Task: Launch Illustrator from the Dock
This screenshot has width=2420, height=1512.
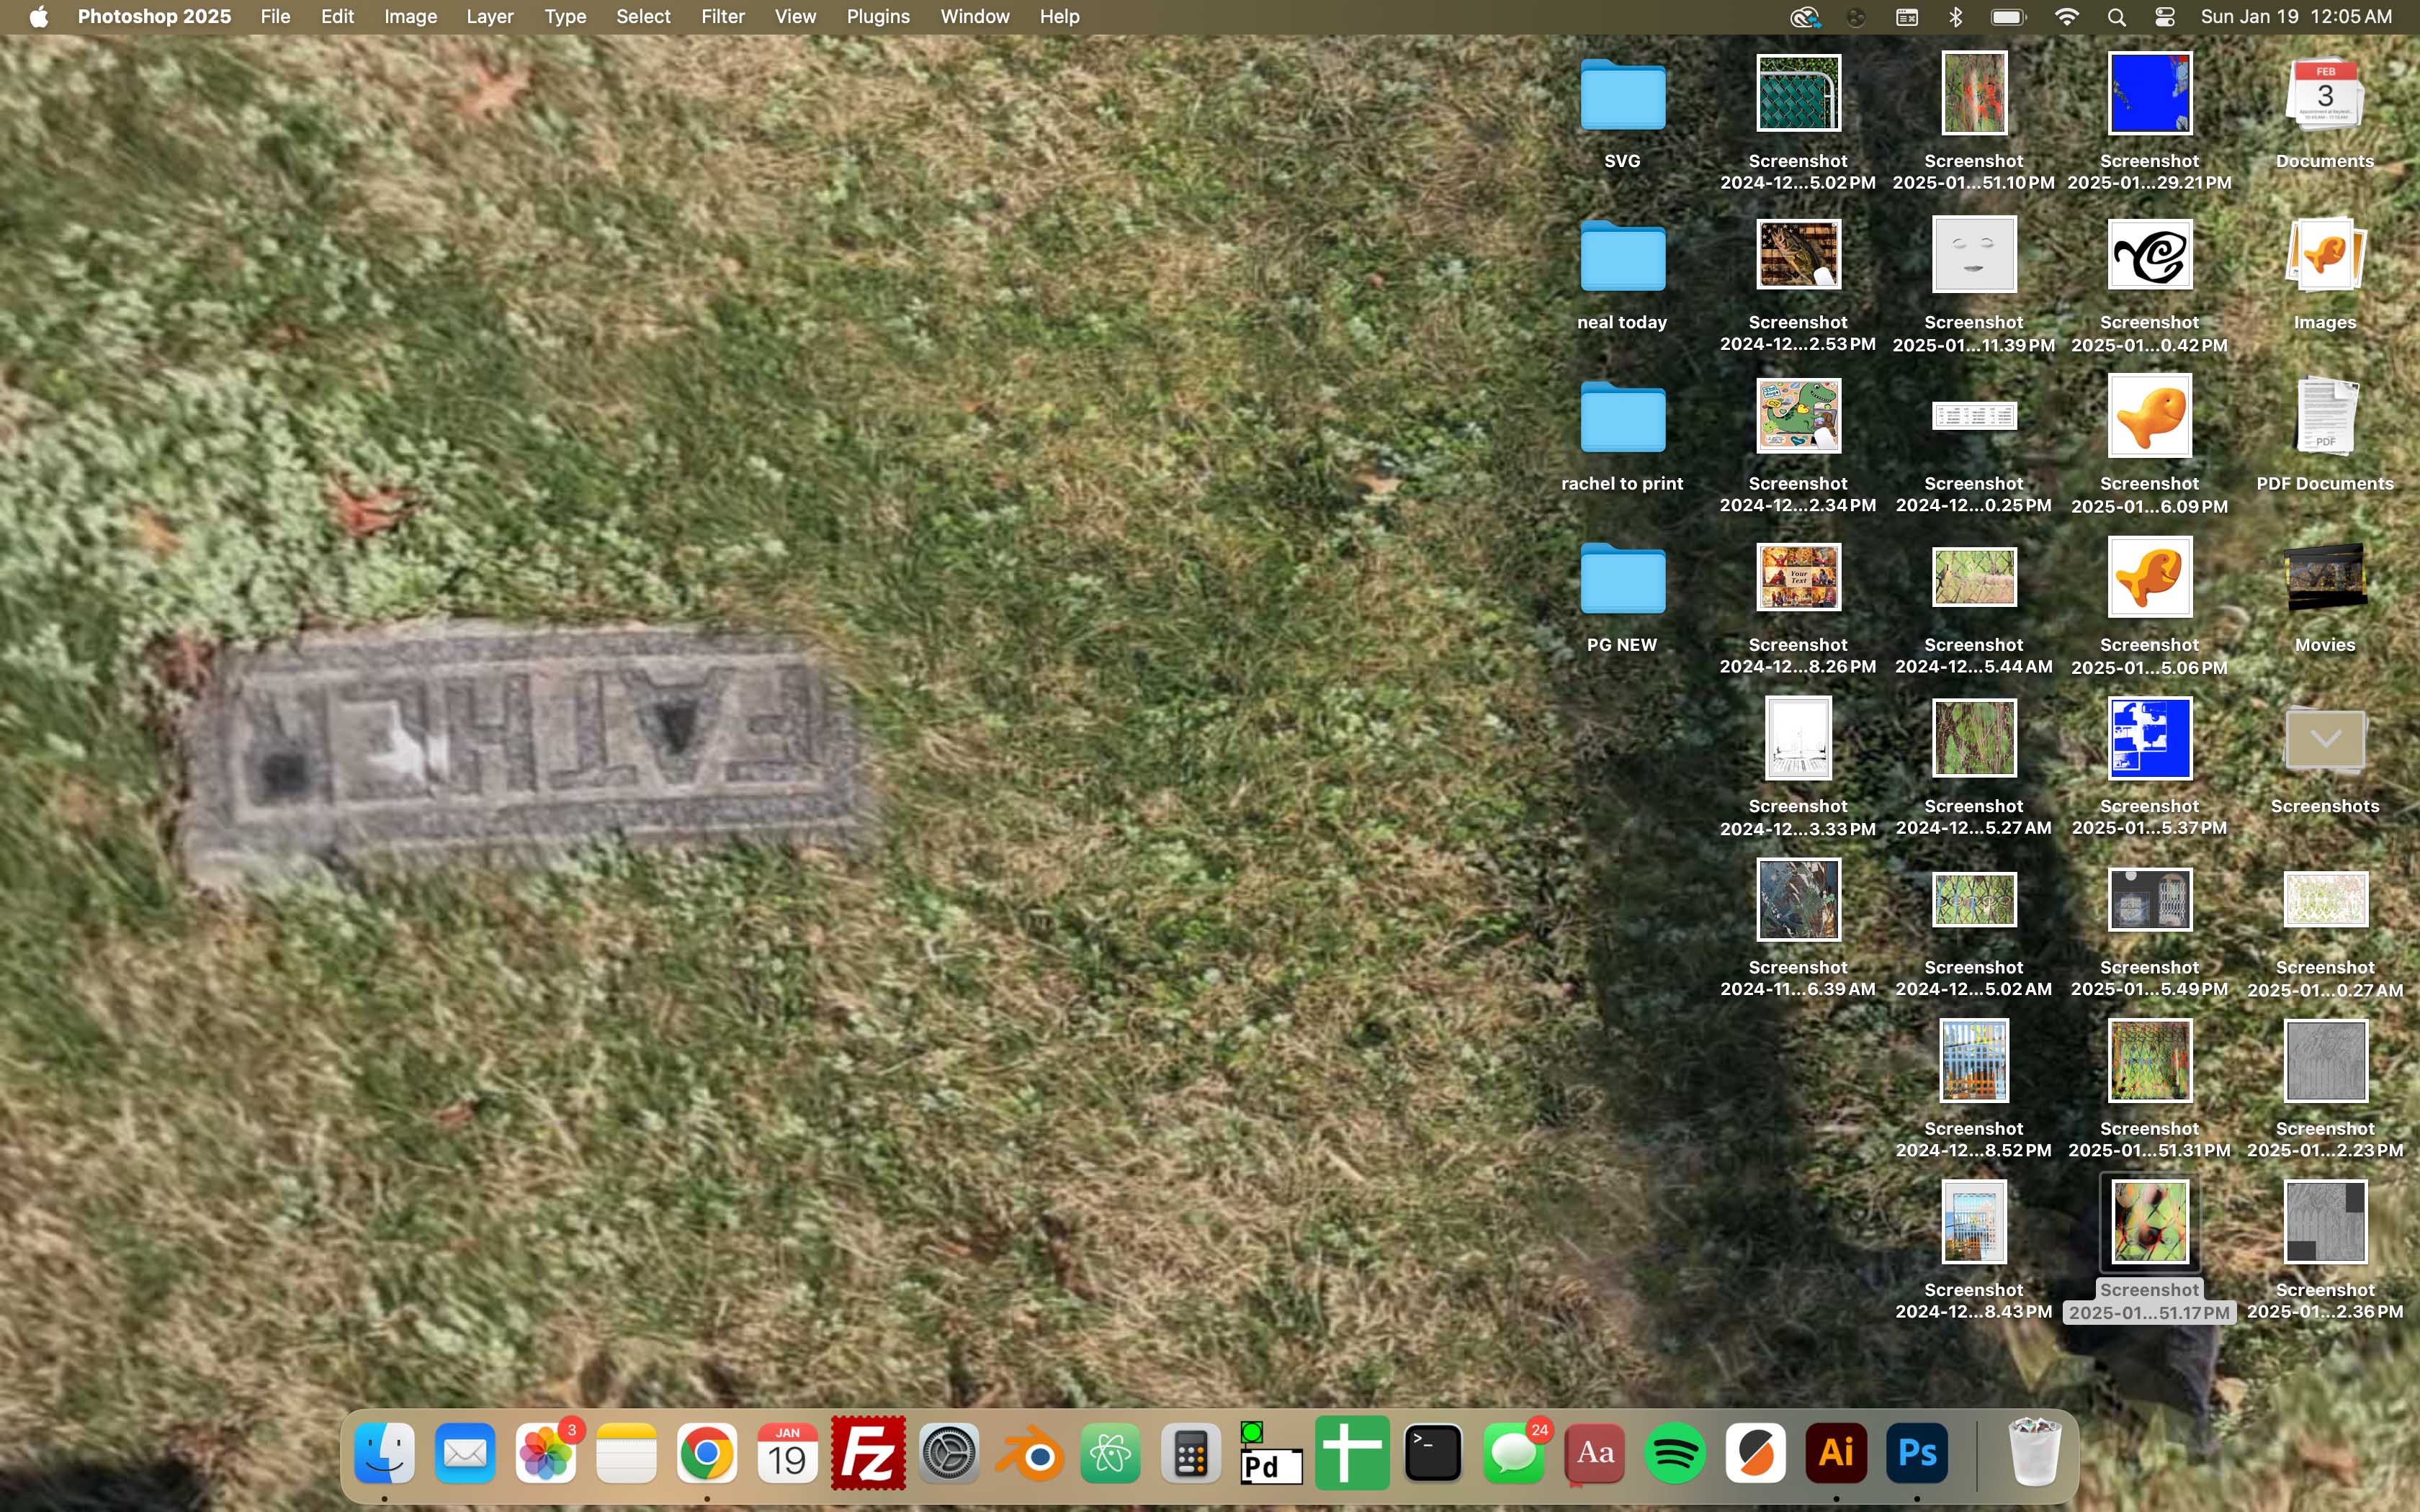Action: pos(1835,1453)
